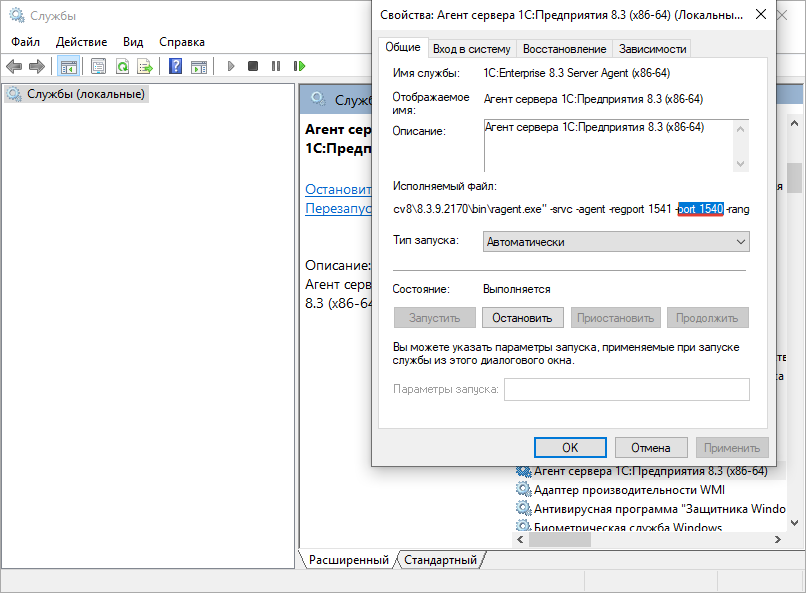Select Службы (локальные) in the console tree
The image size is (806, 593).
coord(86,94)
